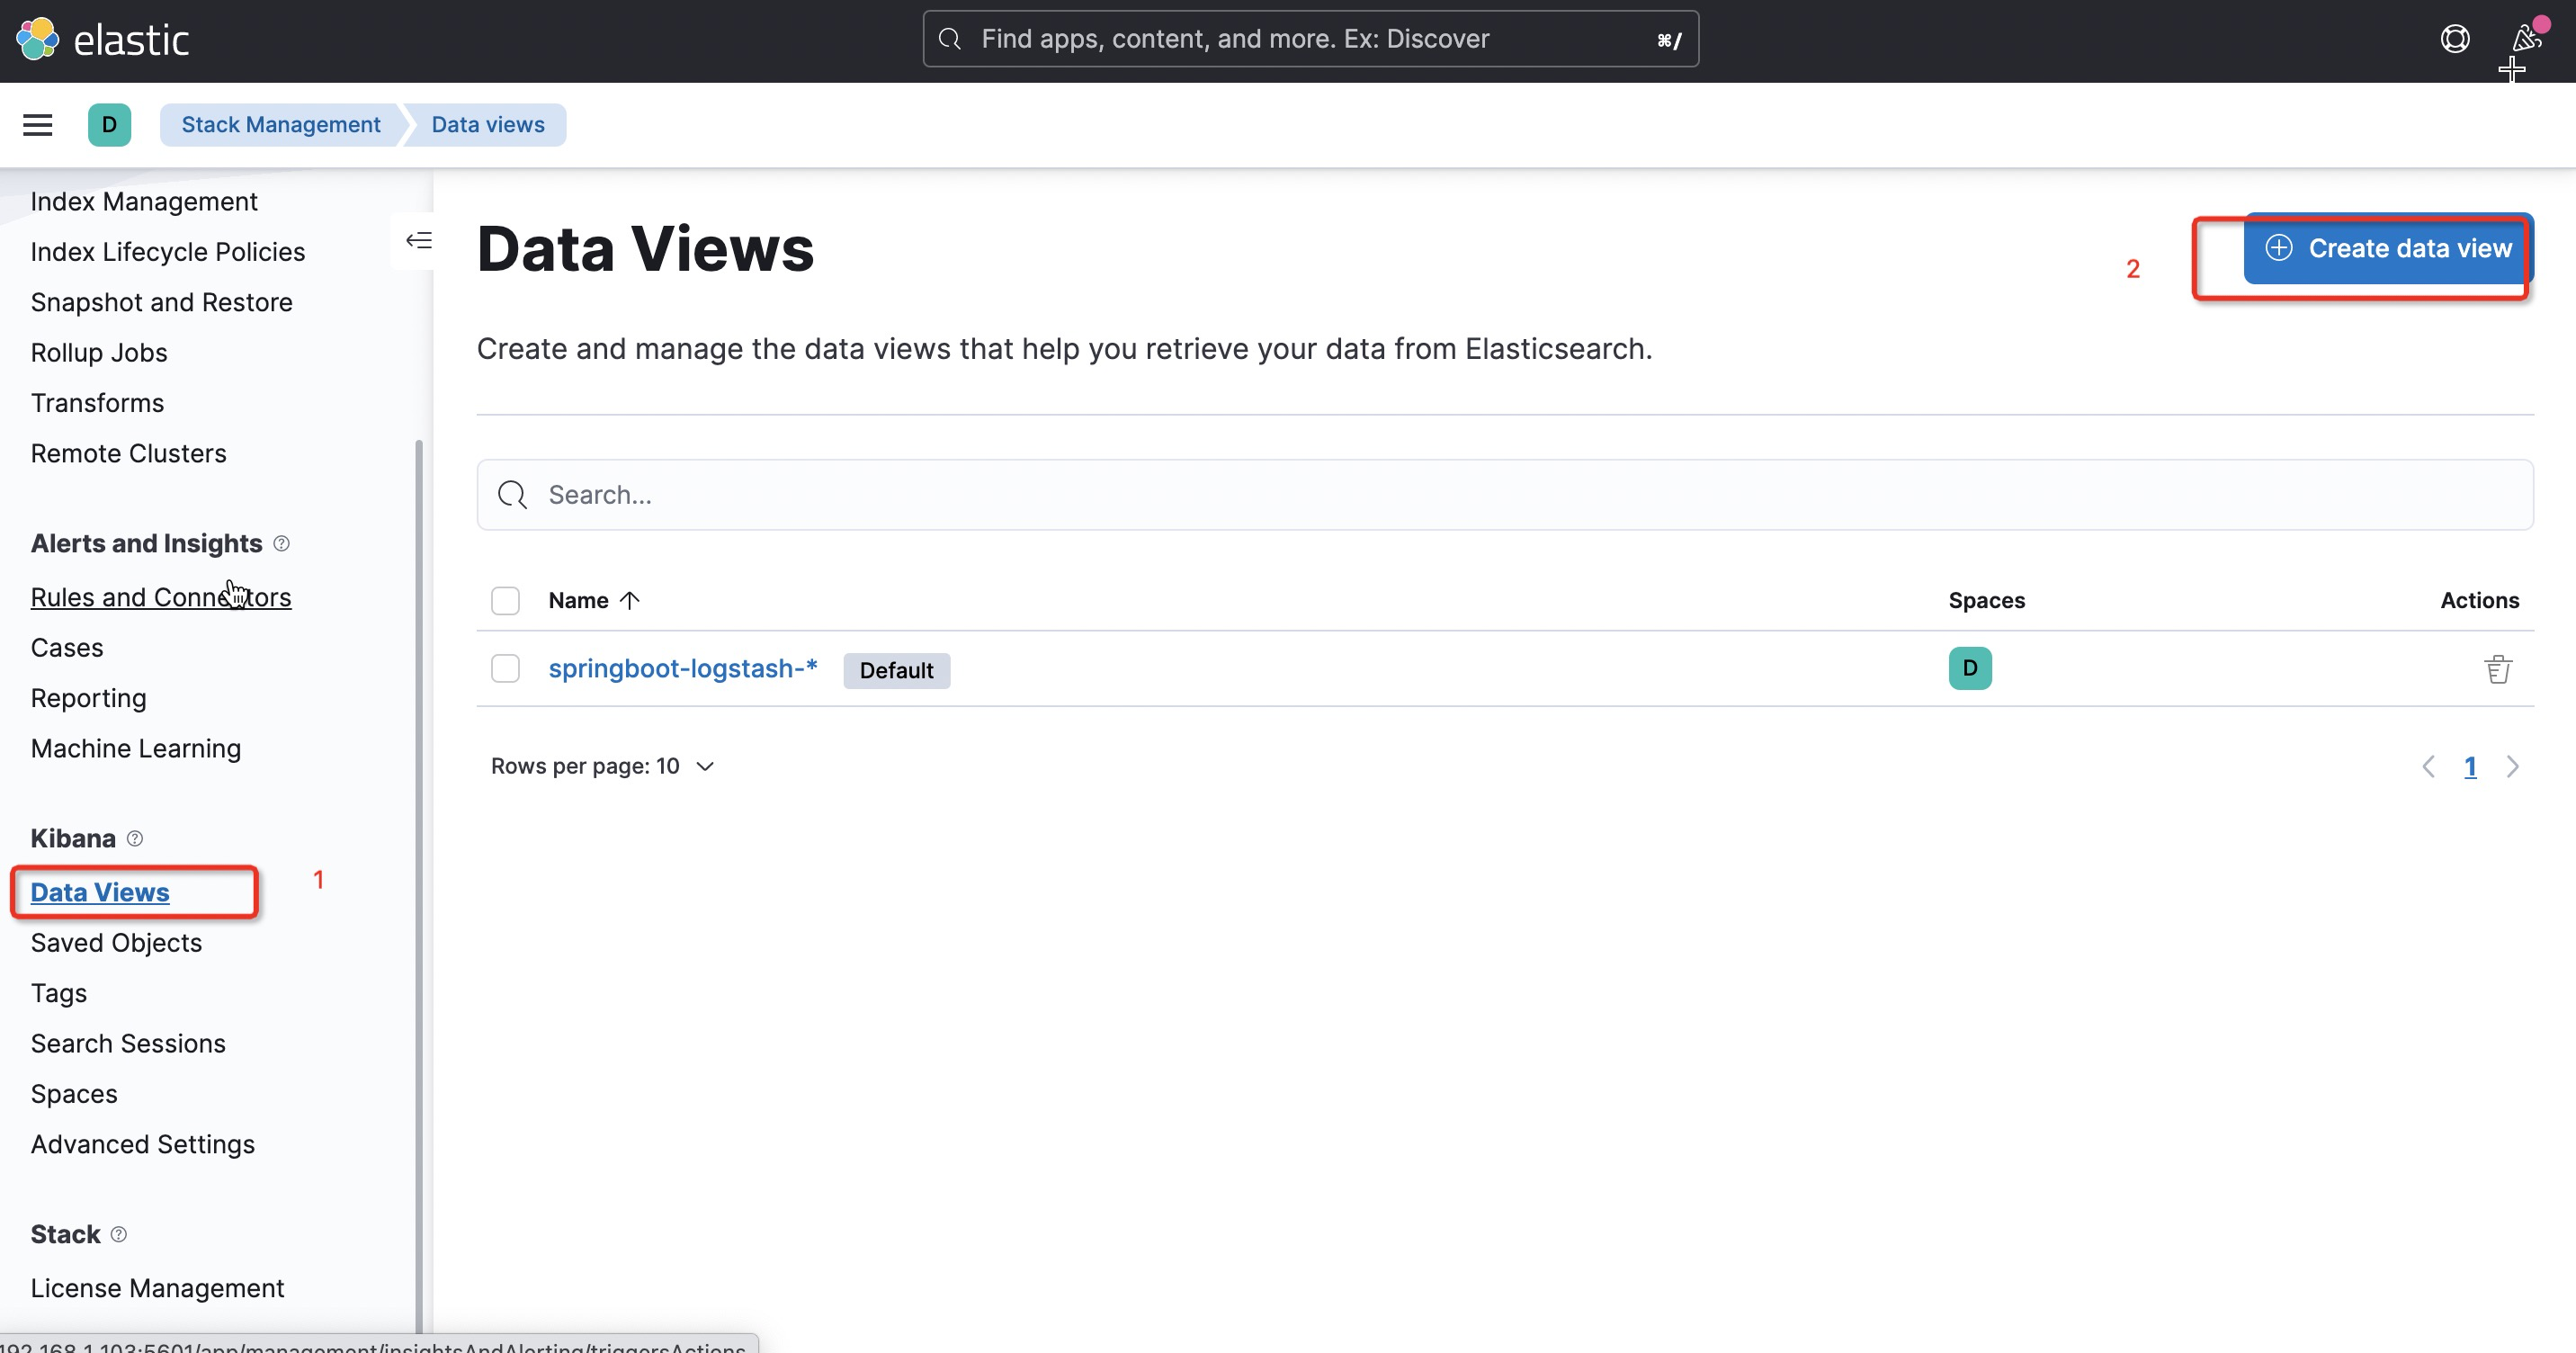Open the springboot-logstash-* data view link
2576x1353 pixels.
pos(682,667)
